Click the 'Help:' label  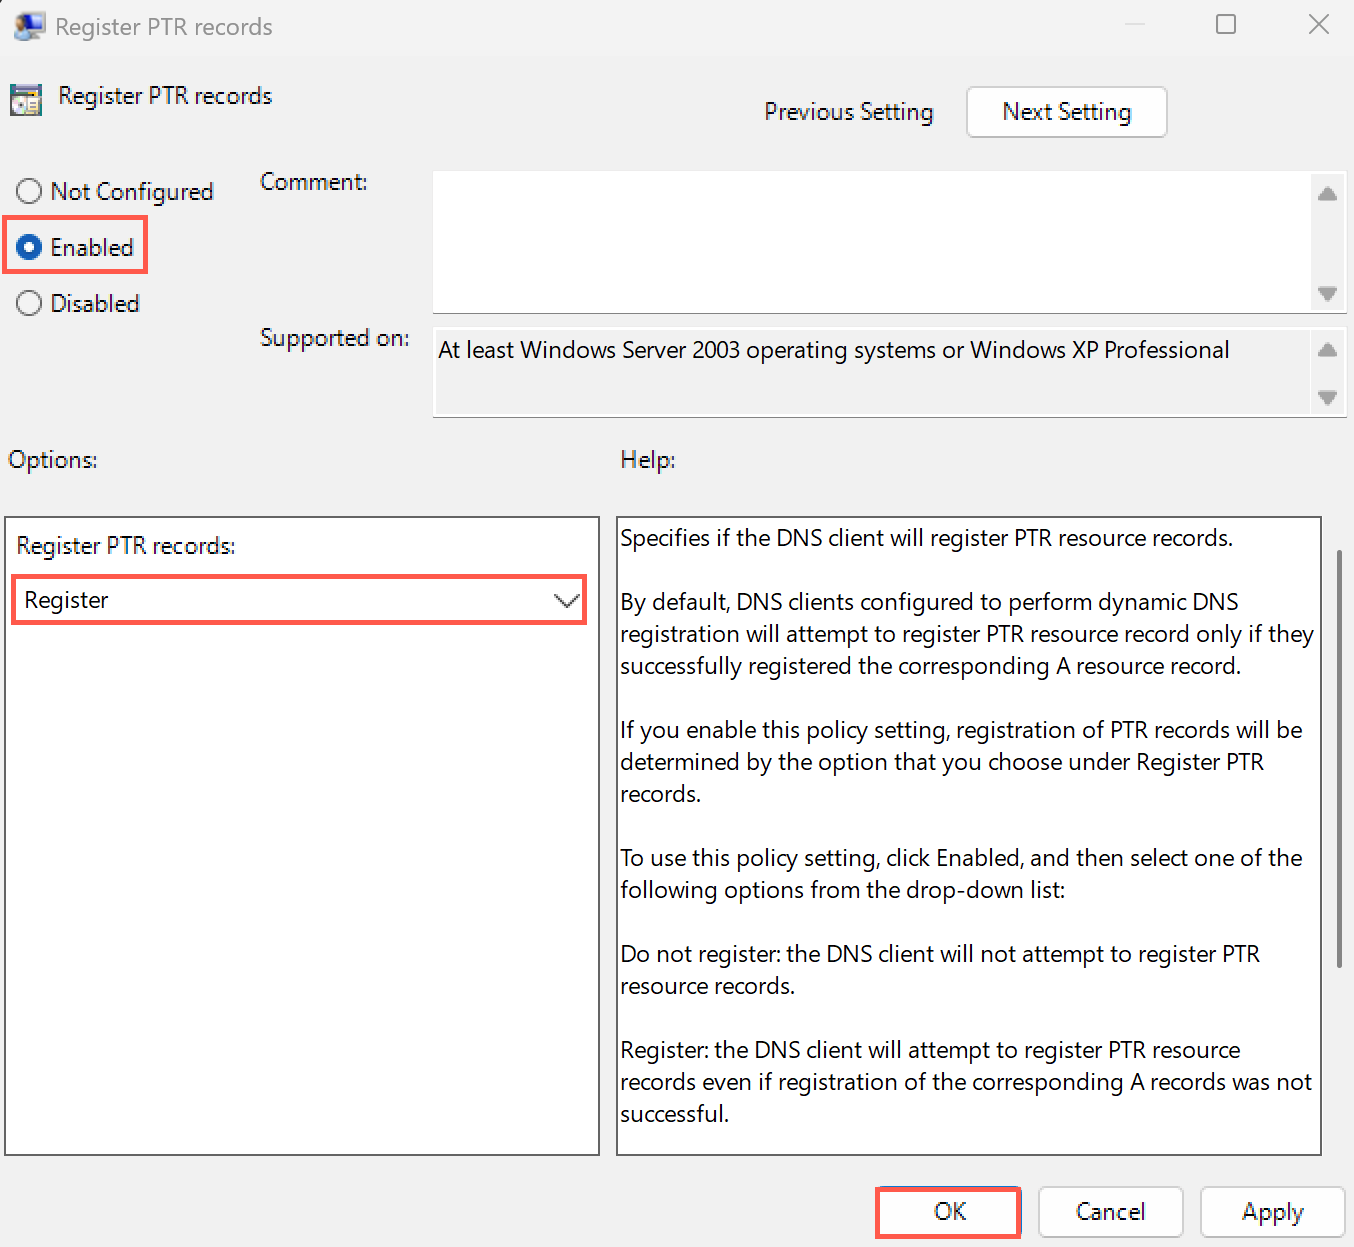[648, 460]
